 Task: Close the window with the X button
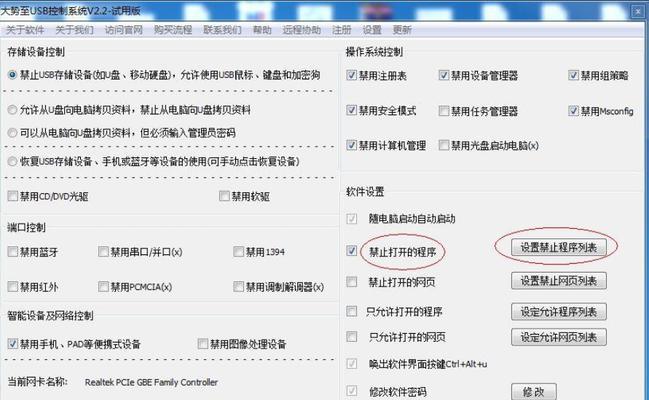(x=638, y=11)
